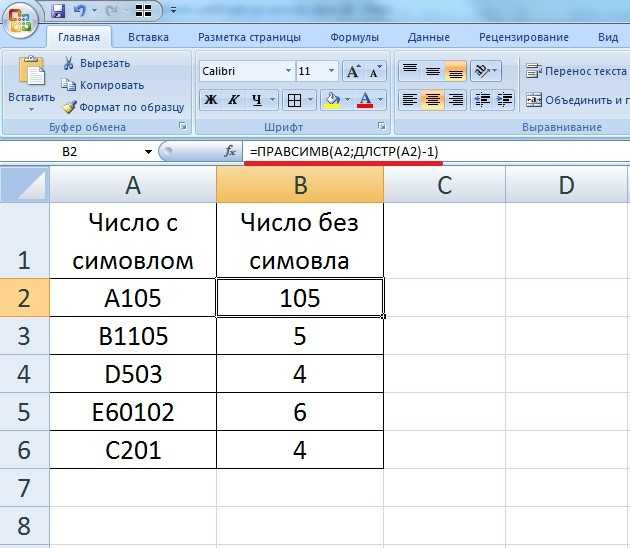
Task: Click Копировать to copy selection
Action: pos(103,85)
